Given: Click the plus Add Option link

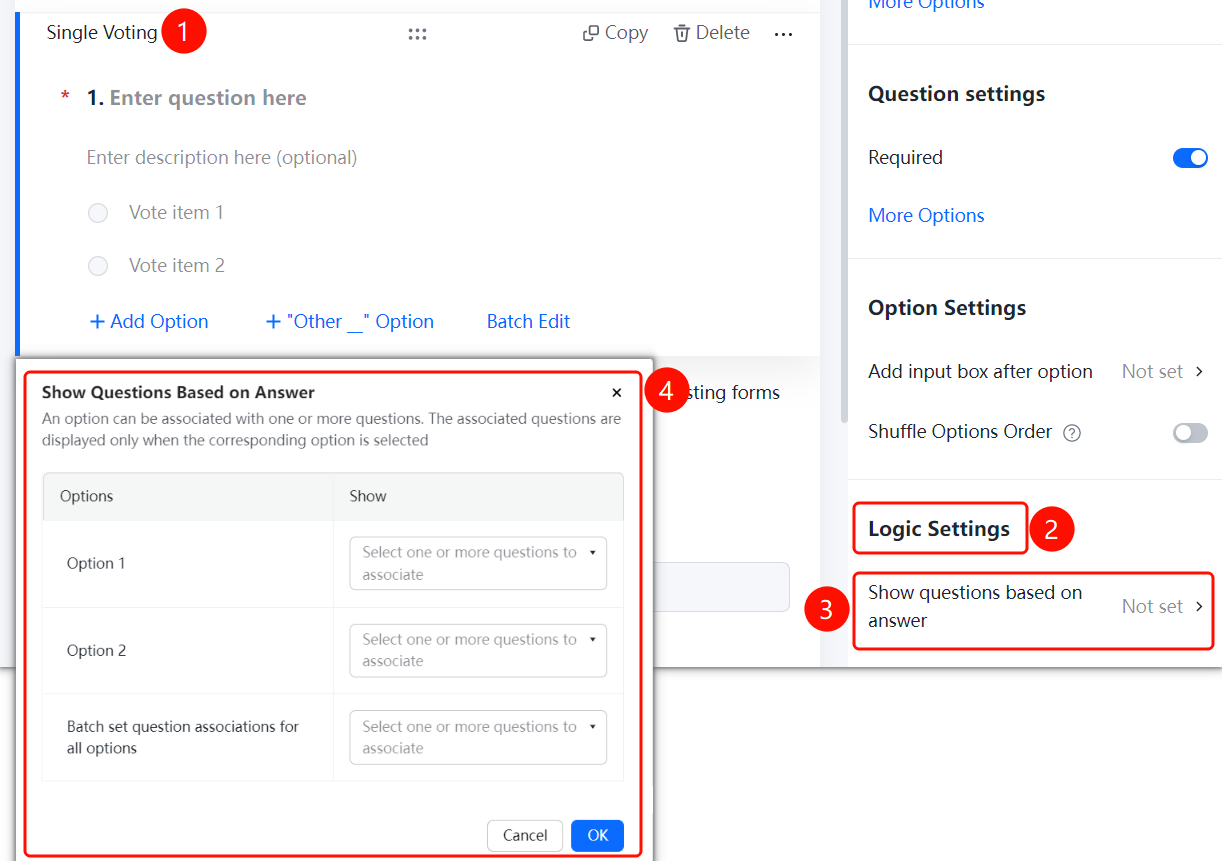Looking at the screenshot, I should (149, 321).
